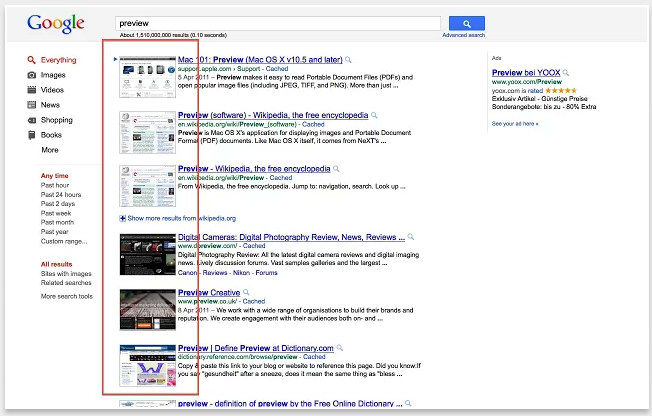
Task: Open Cached link for Preview_(software) result
Action: 313,124
